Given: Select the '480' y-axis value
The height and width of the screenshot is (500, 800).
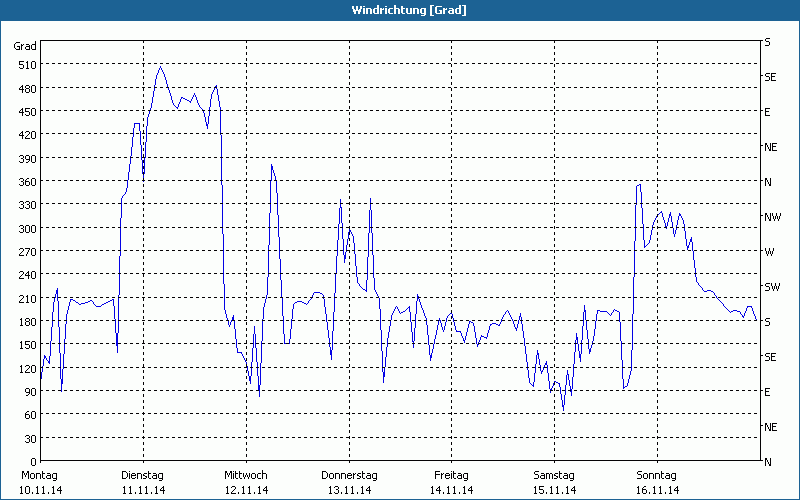Looking at the screenshot, I should coord(28,89).
